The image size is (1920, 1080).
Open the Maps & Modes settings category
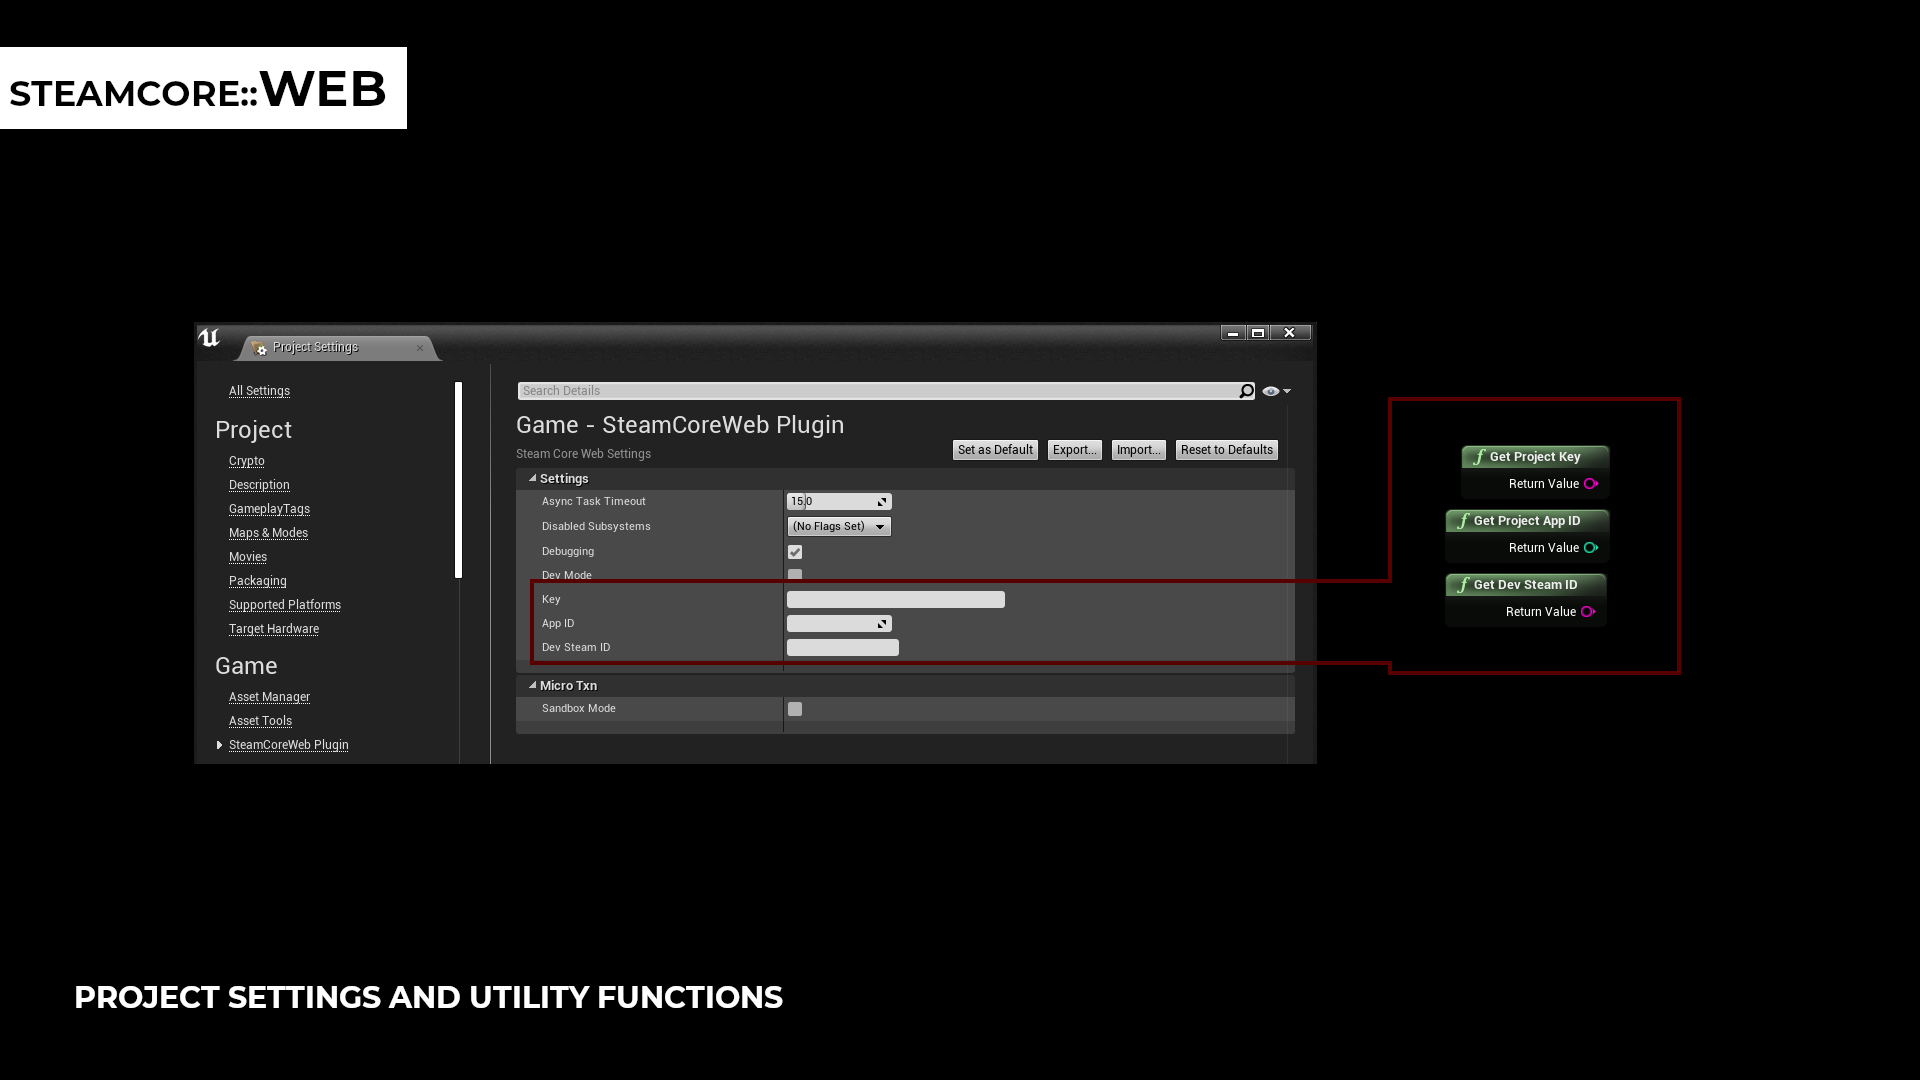268,533
